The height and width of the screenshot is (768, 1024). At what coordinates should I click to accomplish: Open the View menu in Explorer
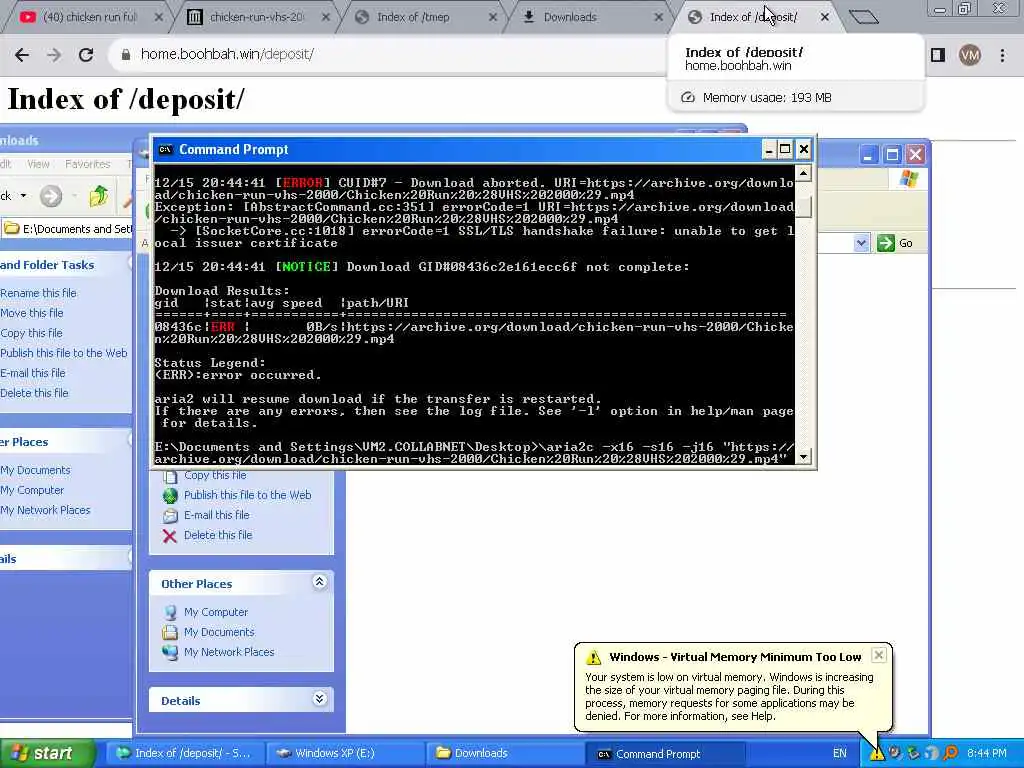pyautogui.click(x=38, y=164)
